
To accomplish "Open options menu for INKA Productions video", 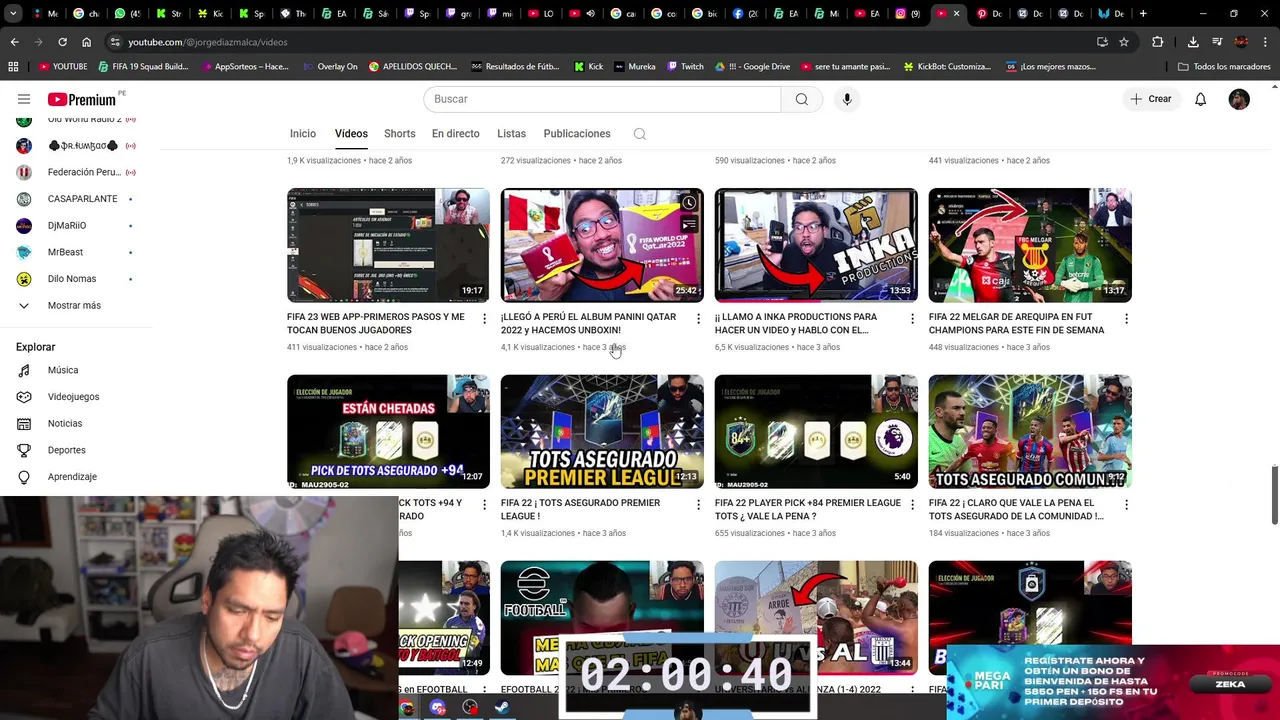I will coord(912,319).
